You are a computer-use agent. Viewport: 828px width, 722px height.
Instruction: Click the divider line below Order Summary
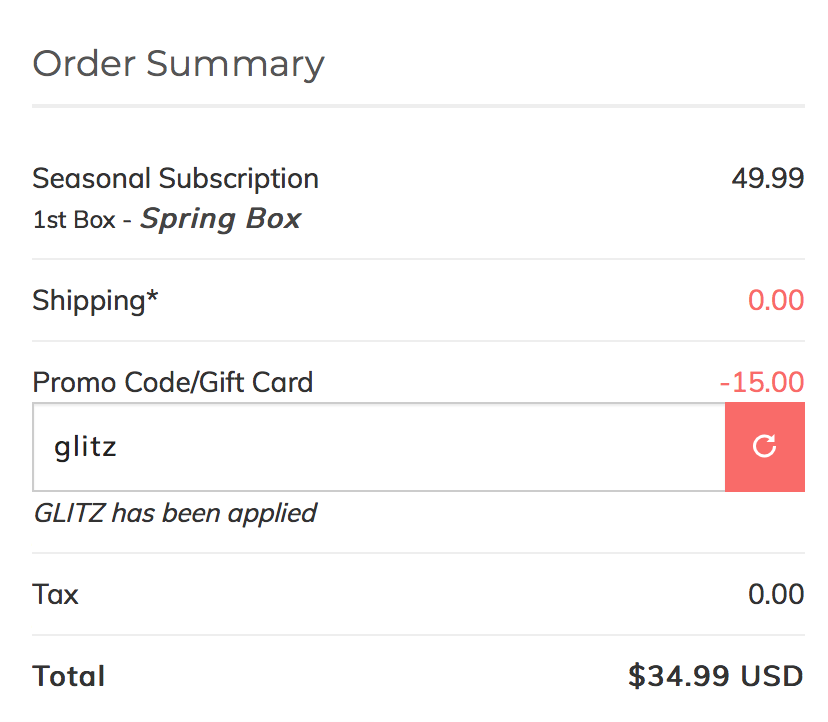(x=418, y=106)
